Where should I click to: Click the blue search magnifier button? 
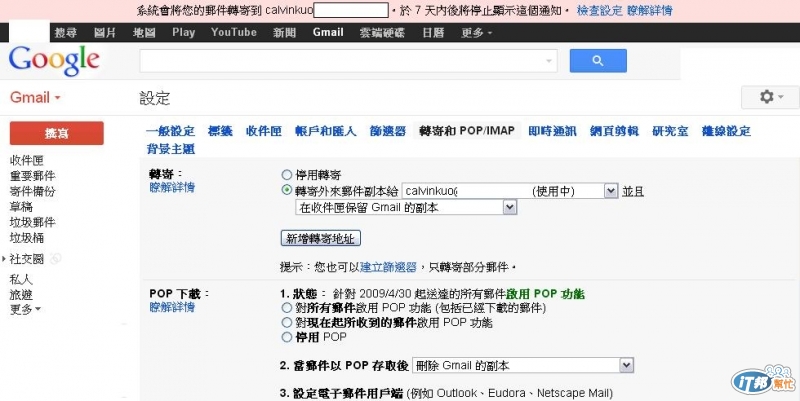(x=598, y=61)
